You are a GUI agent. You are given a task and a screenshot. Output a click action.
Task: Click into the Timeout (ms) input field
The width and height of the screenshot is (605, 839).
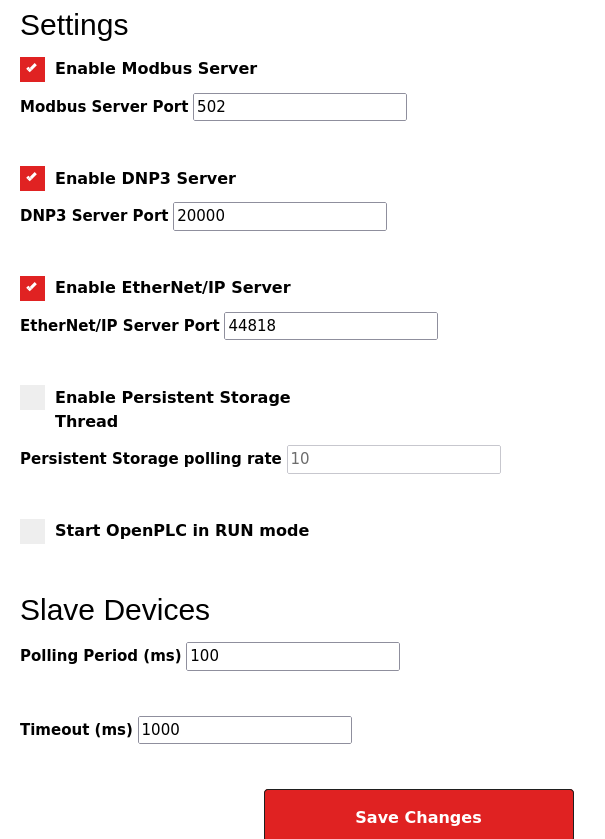click(x=244, y=730)
